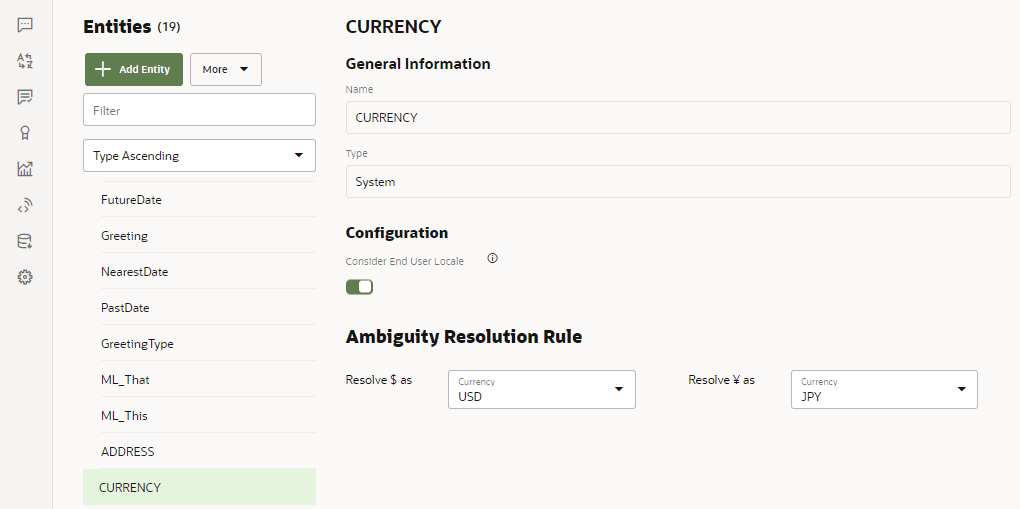
Task: Toggle Consider End User Locale switch
Action: coord(359,287)
